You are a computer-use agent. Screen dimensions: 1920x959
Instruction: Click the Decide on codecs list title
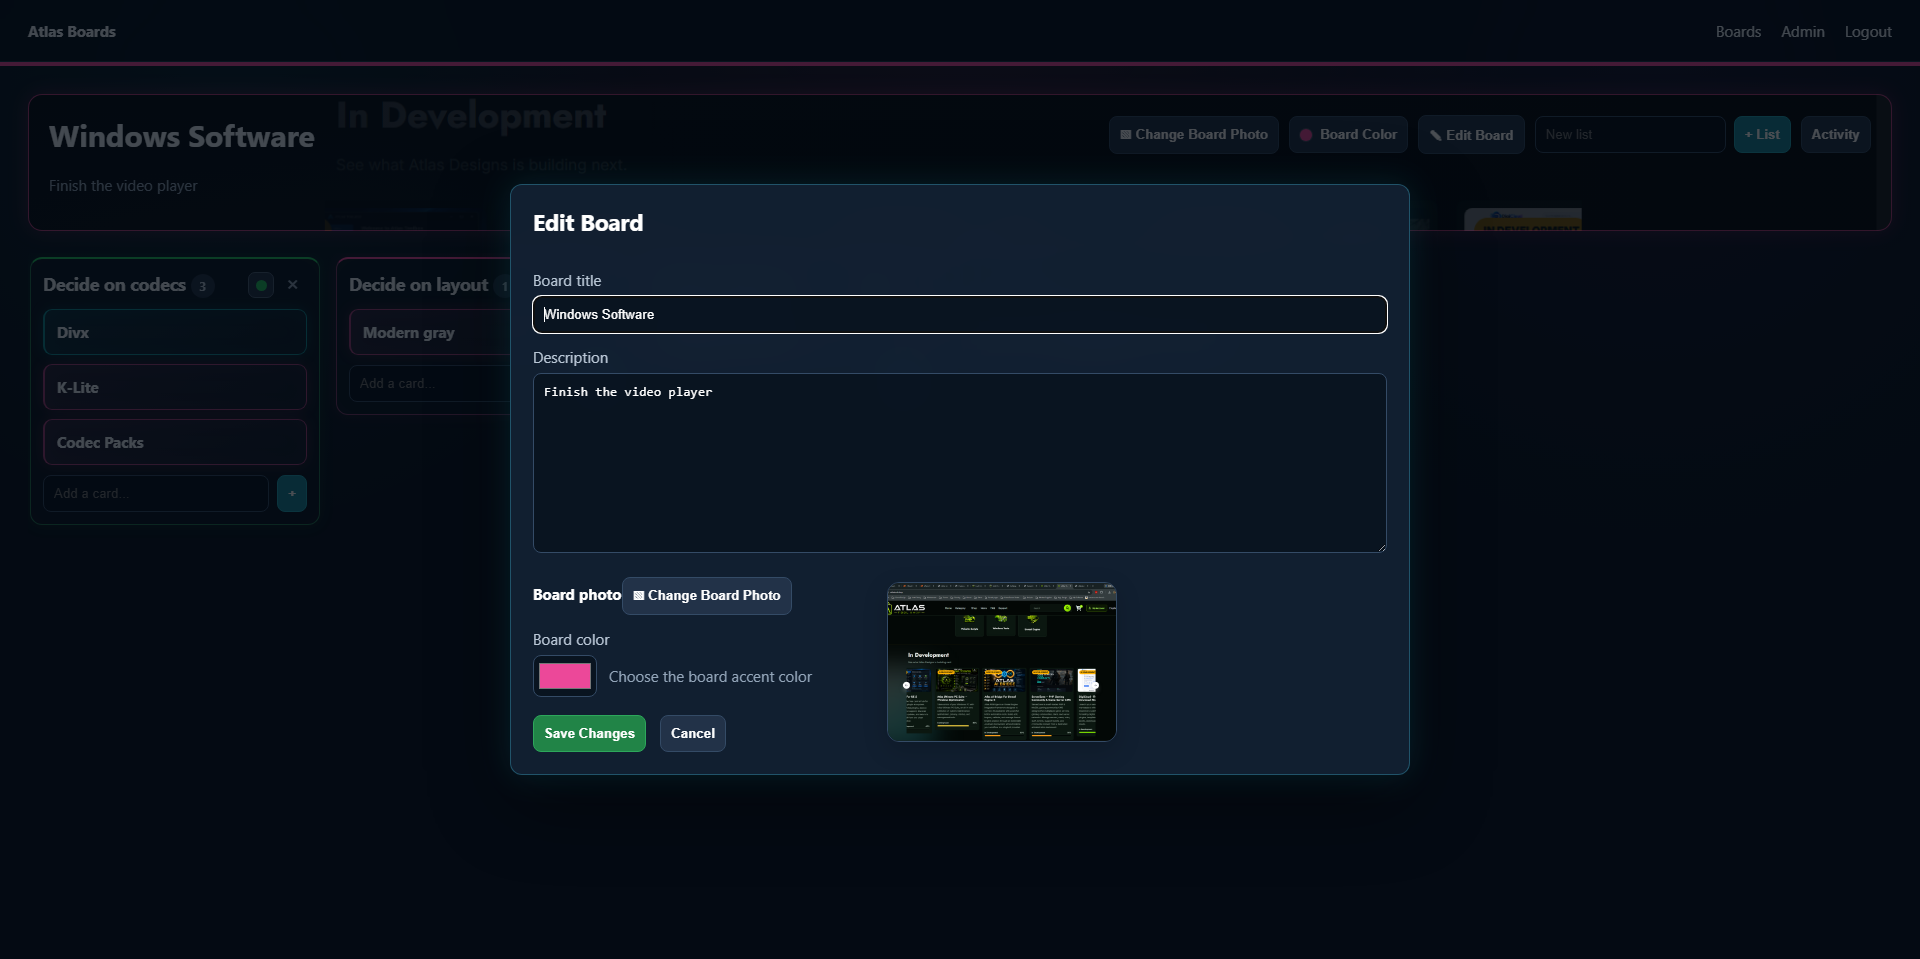pyautogui.click(x=114, y=285)
